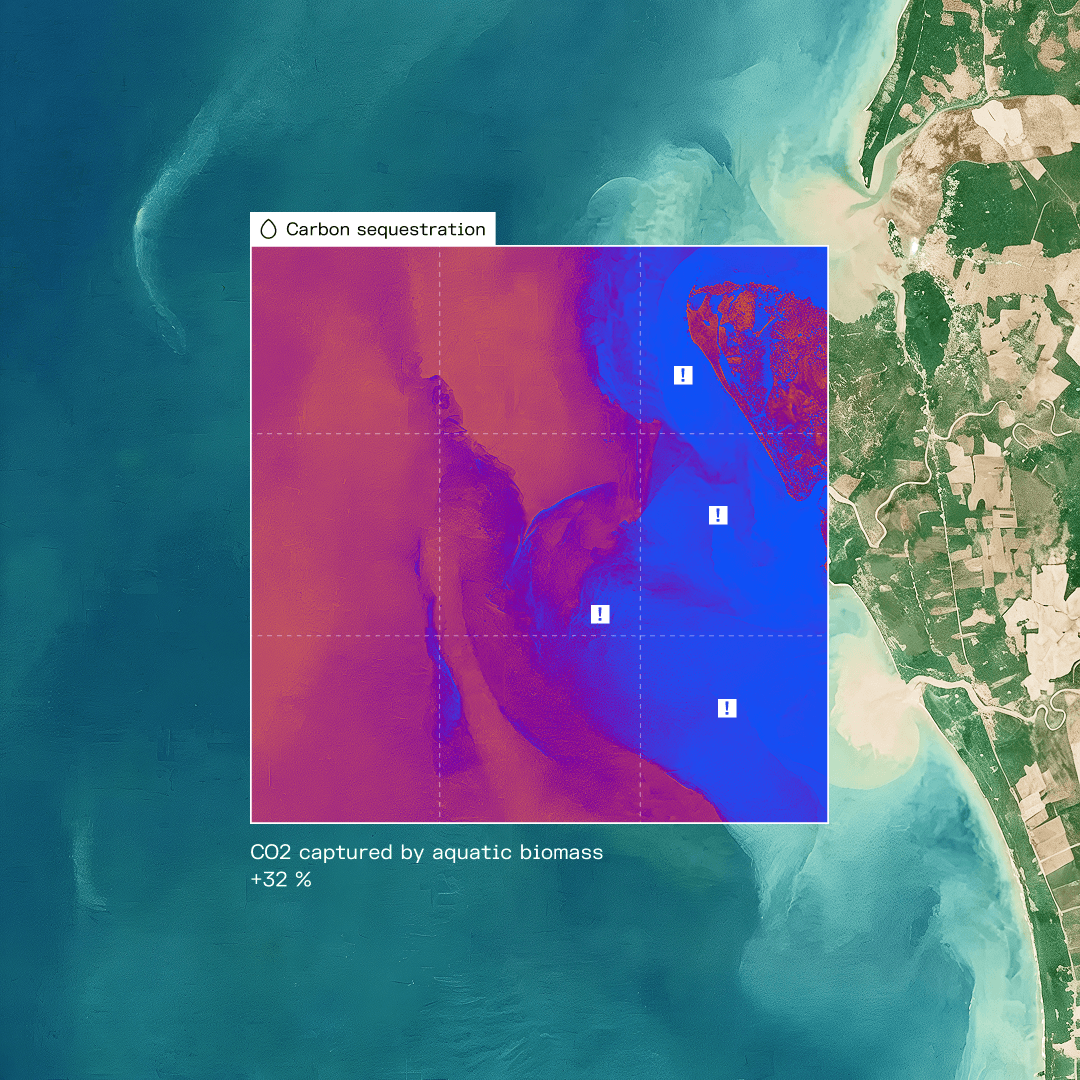Select the lowest alert marker on the heatmap
The height and width of the screenshot is (1080, 1080).
click(727, 708)
